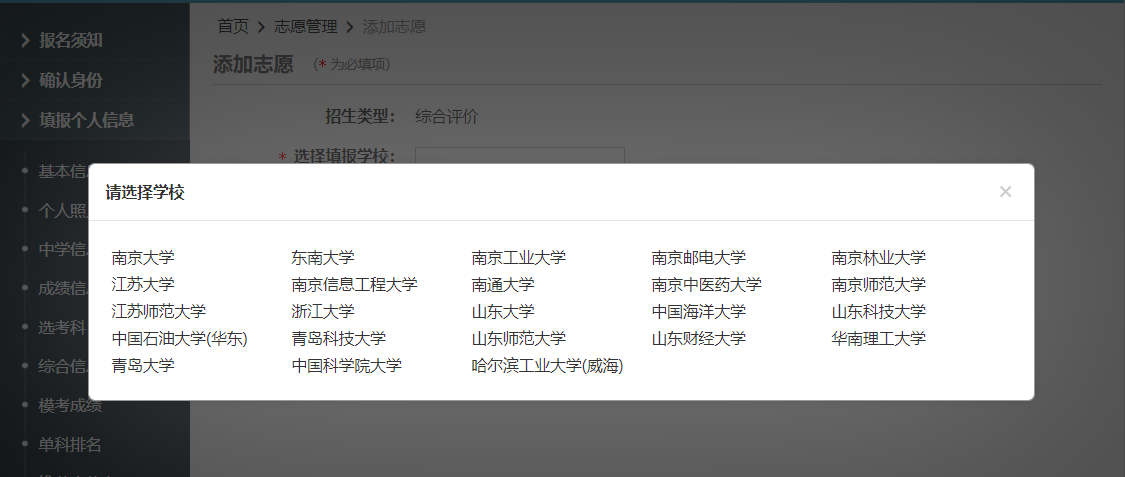
Task: Click 华南理工大学 school entry
Action: pyautogui.click(x=878, y=339)
